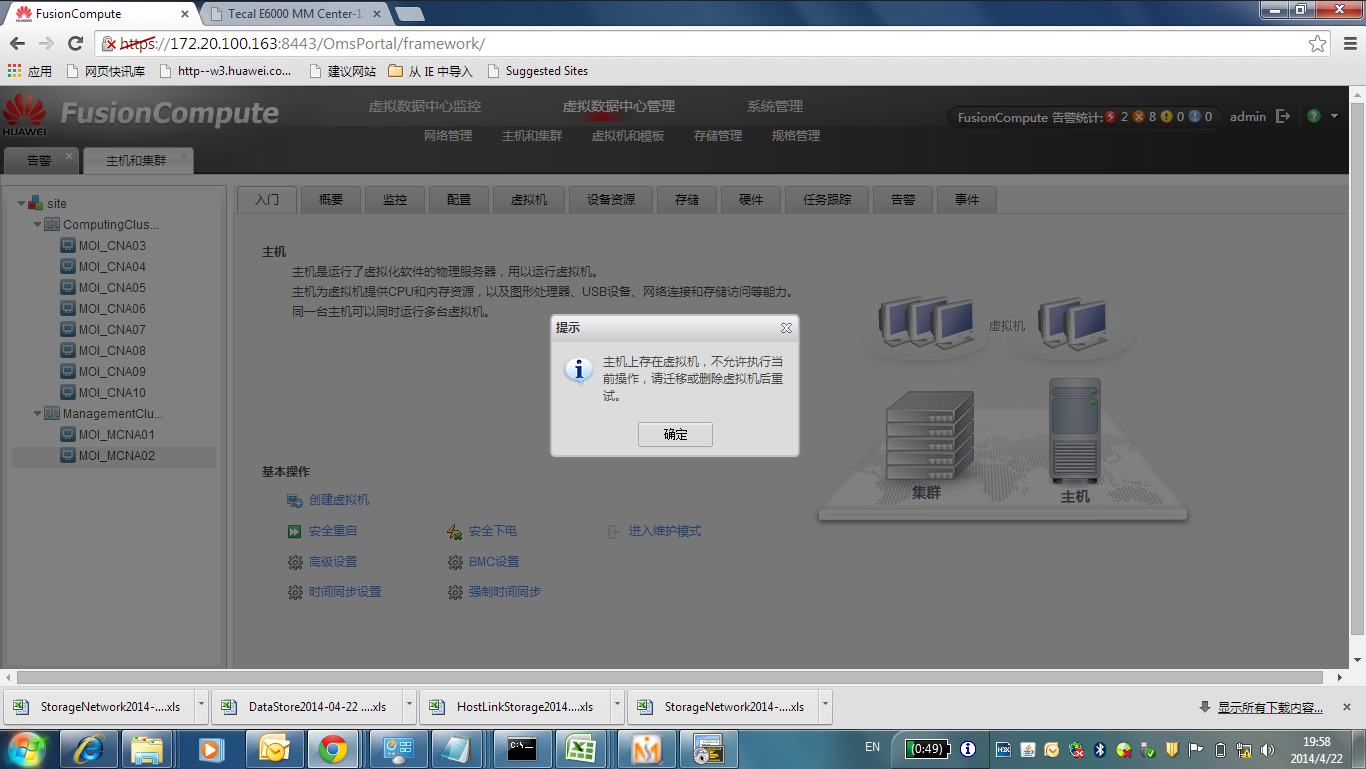This screenshot has height=769, width=1366.
Task: Open the 虚拟数据中心监控 menu
Action: point(425,106)
